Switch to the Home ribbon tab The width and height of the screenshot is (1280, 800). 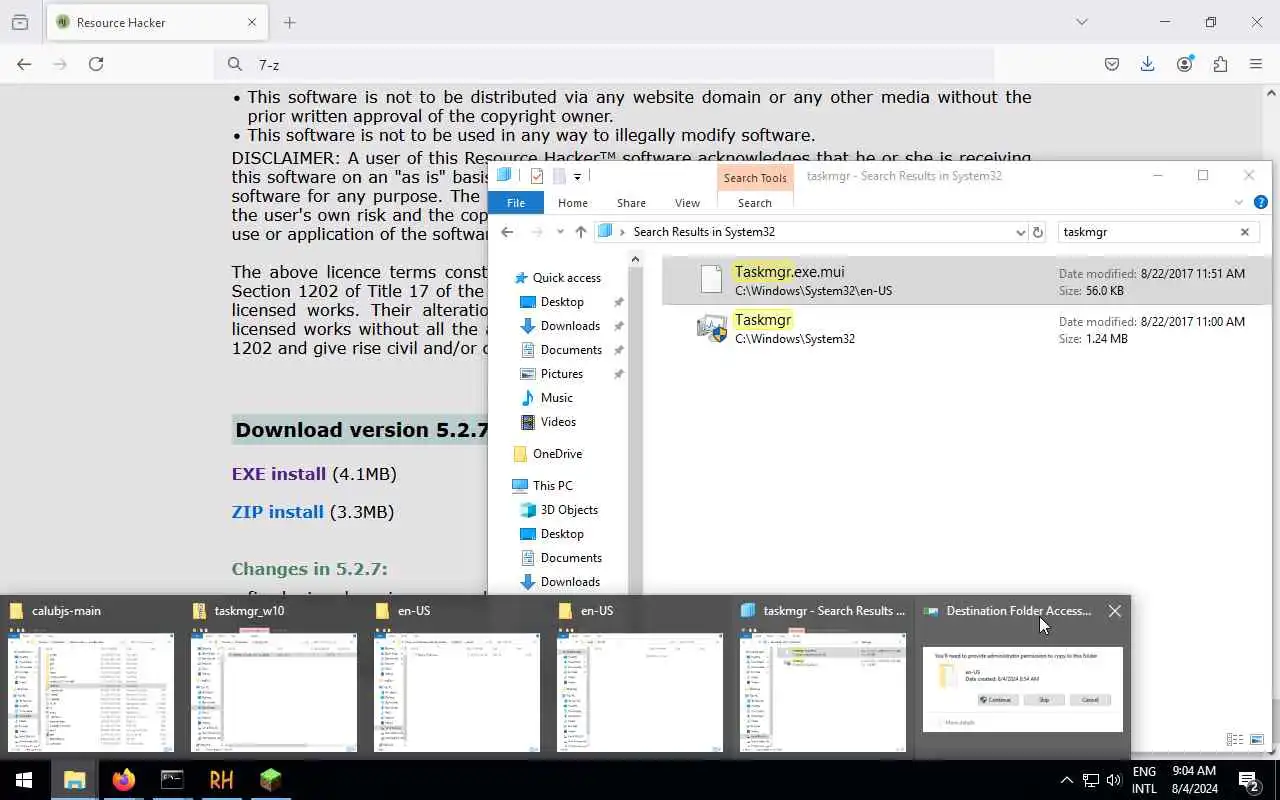[x=573, y=203]
